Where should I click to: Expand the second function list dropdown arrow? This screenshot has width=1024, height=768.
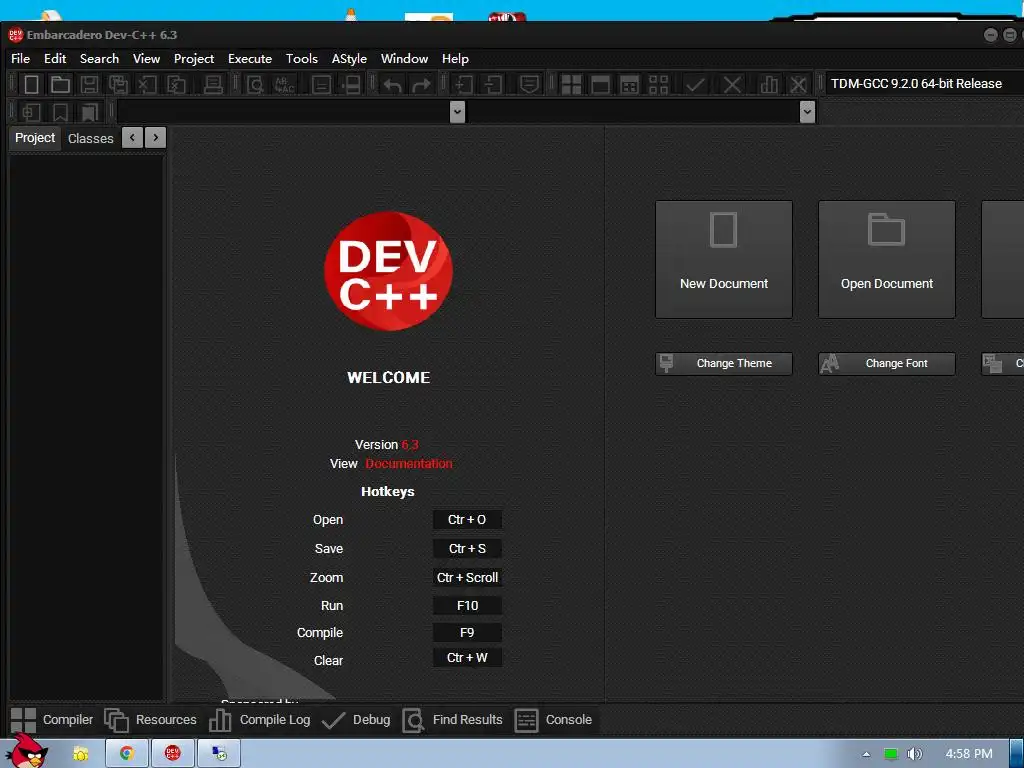tap(807, 112)
